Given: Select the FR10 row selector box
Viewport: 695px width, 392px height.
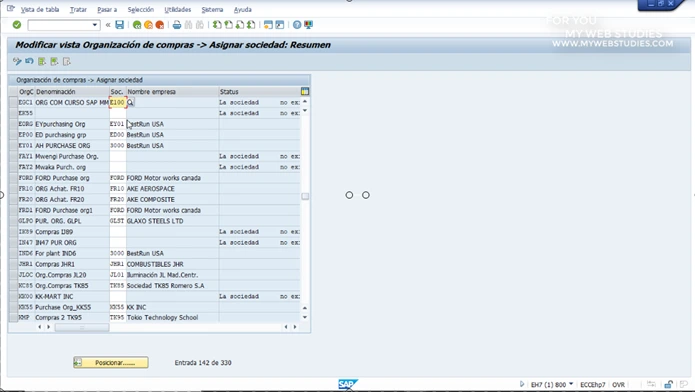Looking at the screenshot, I should (13, 188).
